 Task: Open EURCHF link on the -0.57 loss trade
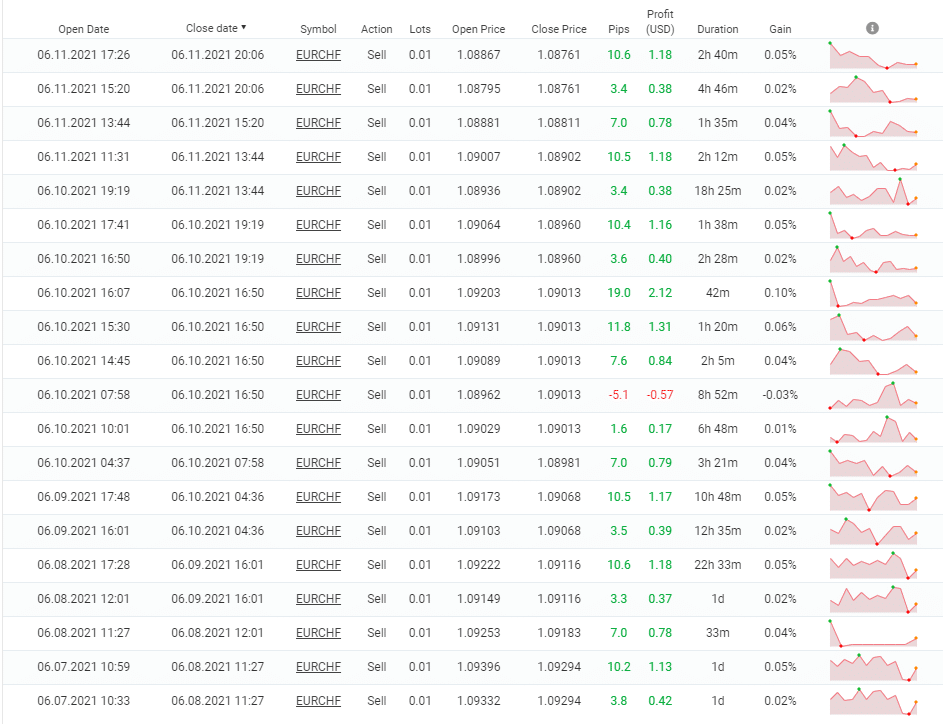[318, 395]
